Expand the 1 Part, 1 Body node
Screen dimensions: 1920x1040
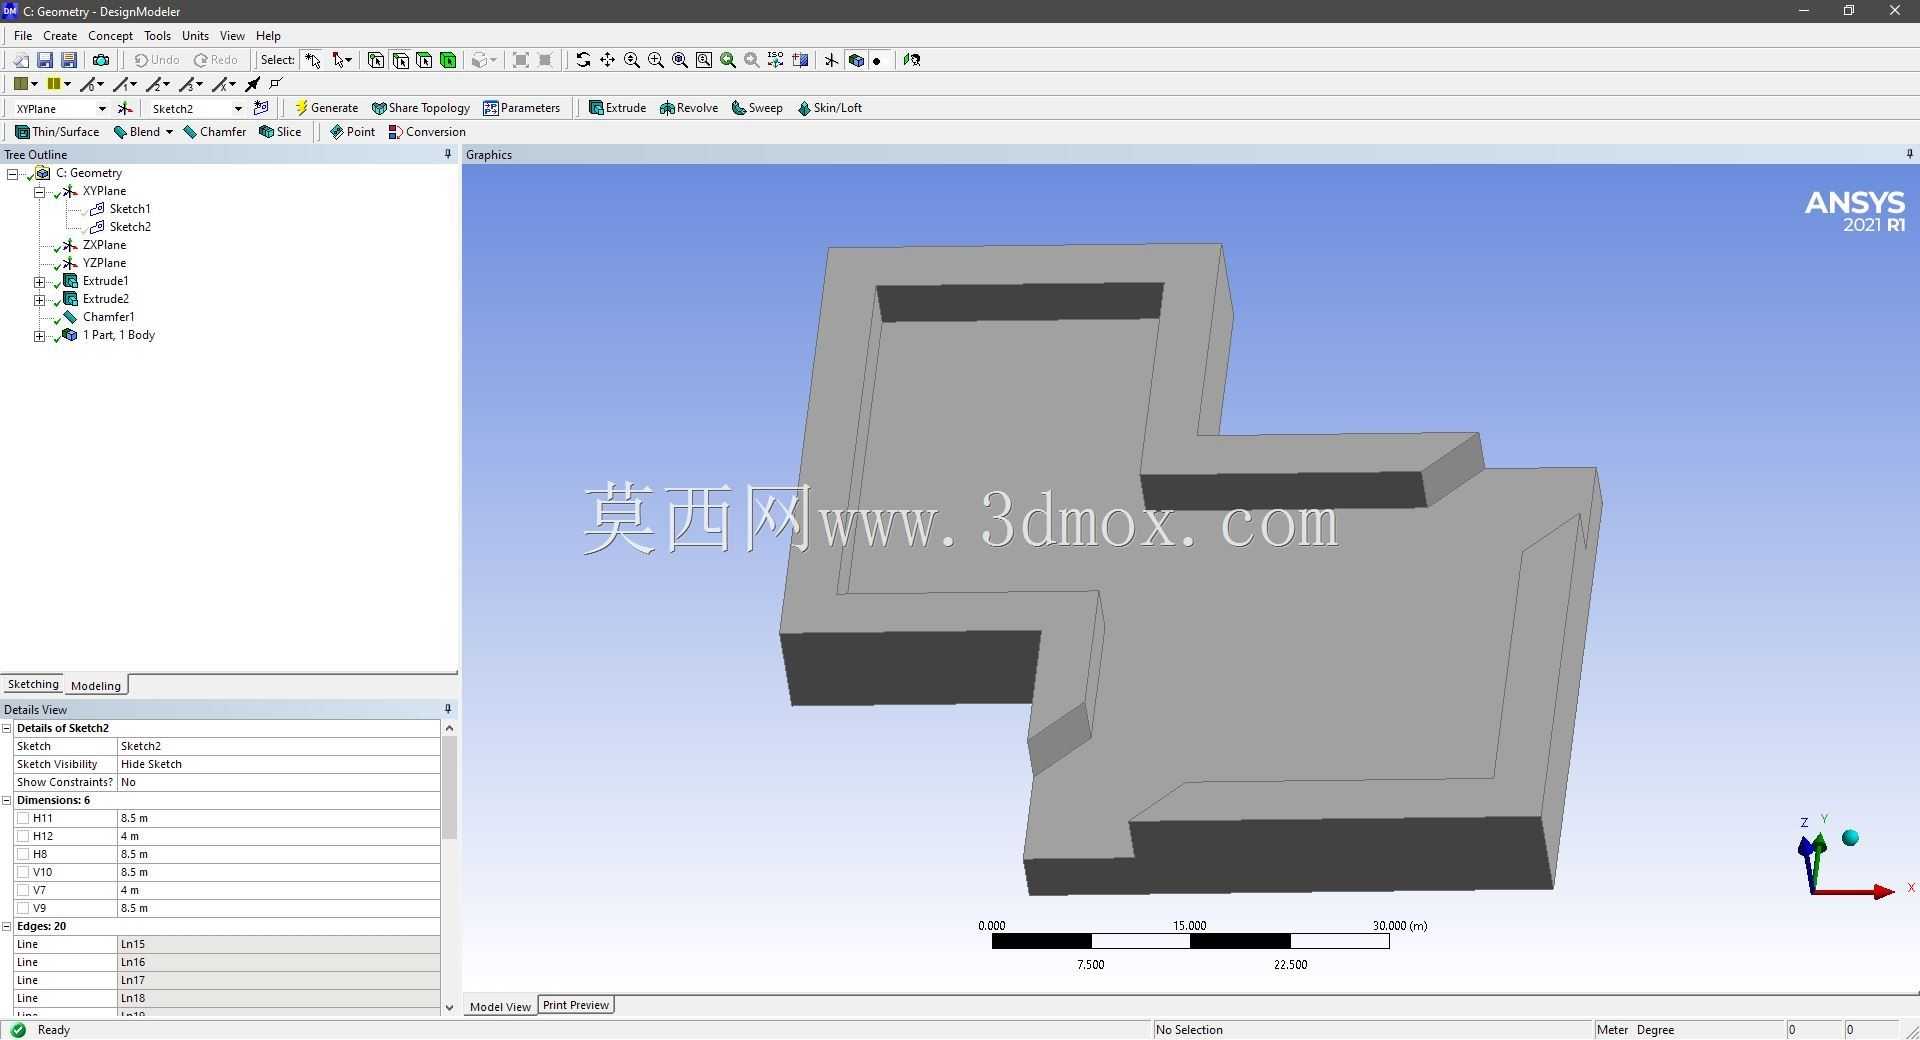point(39,336)
